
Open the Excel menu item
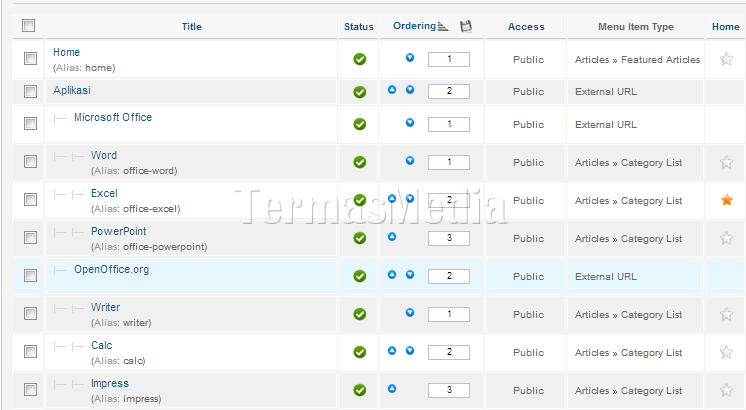coord(104,193)
